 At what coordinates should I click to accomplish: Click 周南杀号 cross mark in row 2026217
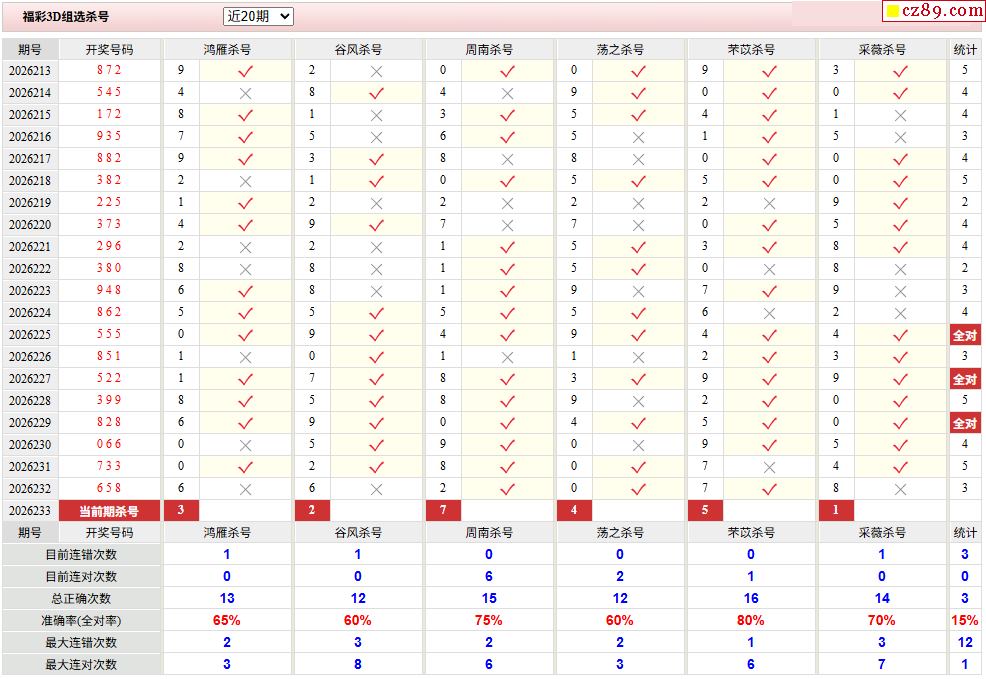coord(507,160)
